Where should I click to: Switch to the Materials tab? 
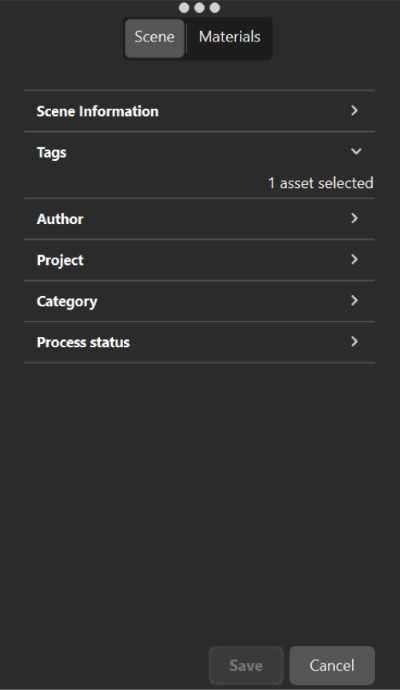pyautogui.click(x=229, y=38)
